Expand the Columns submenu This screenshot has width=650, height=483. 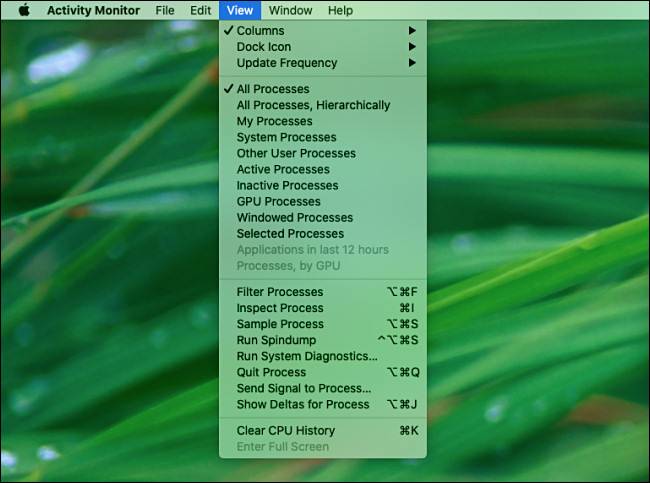pyautogui.click(x=323, y=31)
